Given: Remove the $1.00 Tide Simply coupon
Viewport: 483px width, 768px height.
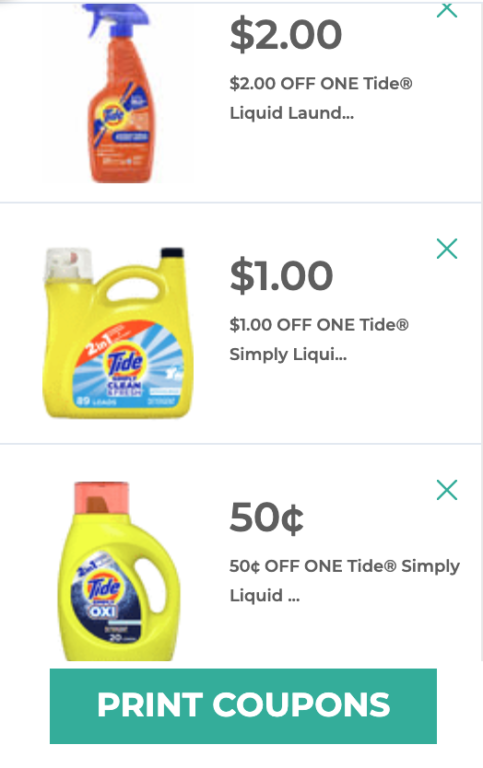Looking at the screenshot, I should (447, 249).
